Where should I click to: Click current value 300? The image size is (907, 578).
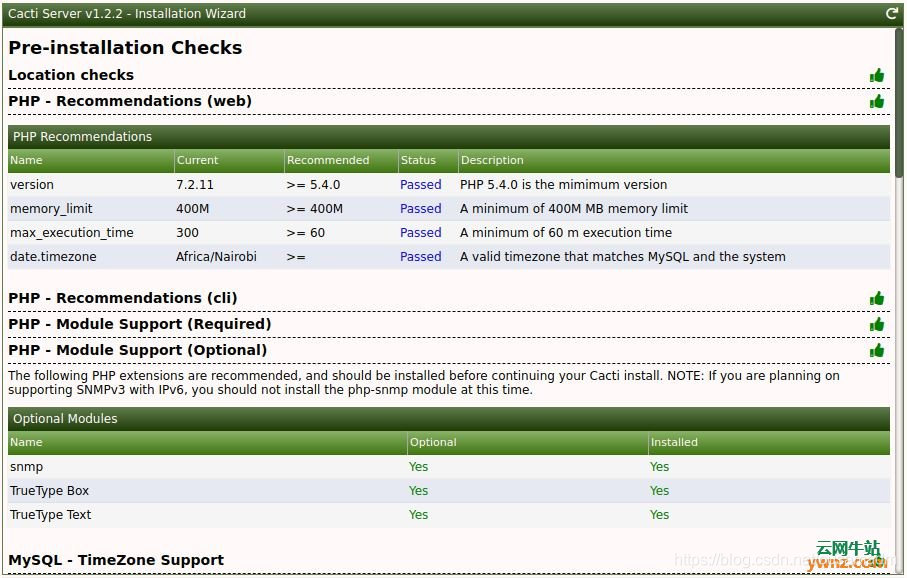click(187, 233)
